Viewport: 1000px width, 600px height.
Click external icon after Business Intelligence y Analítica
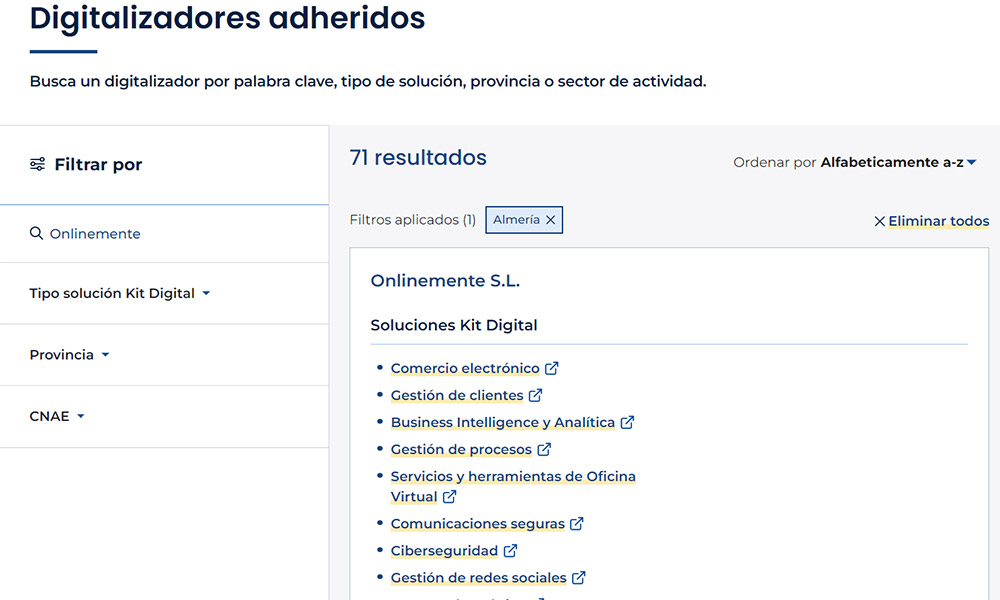(x=628, y=422)
